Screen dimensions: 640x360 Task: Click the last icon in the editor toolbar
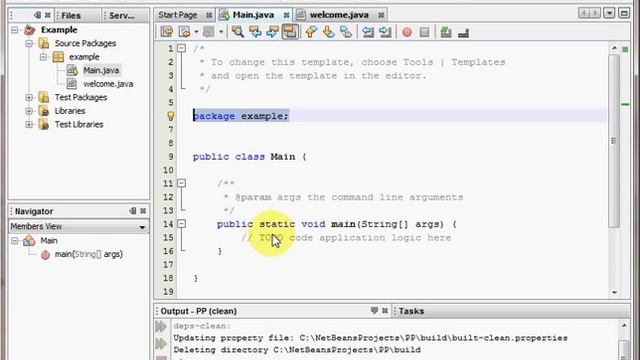click(463, 33)
